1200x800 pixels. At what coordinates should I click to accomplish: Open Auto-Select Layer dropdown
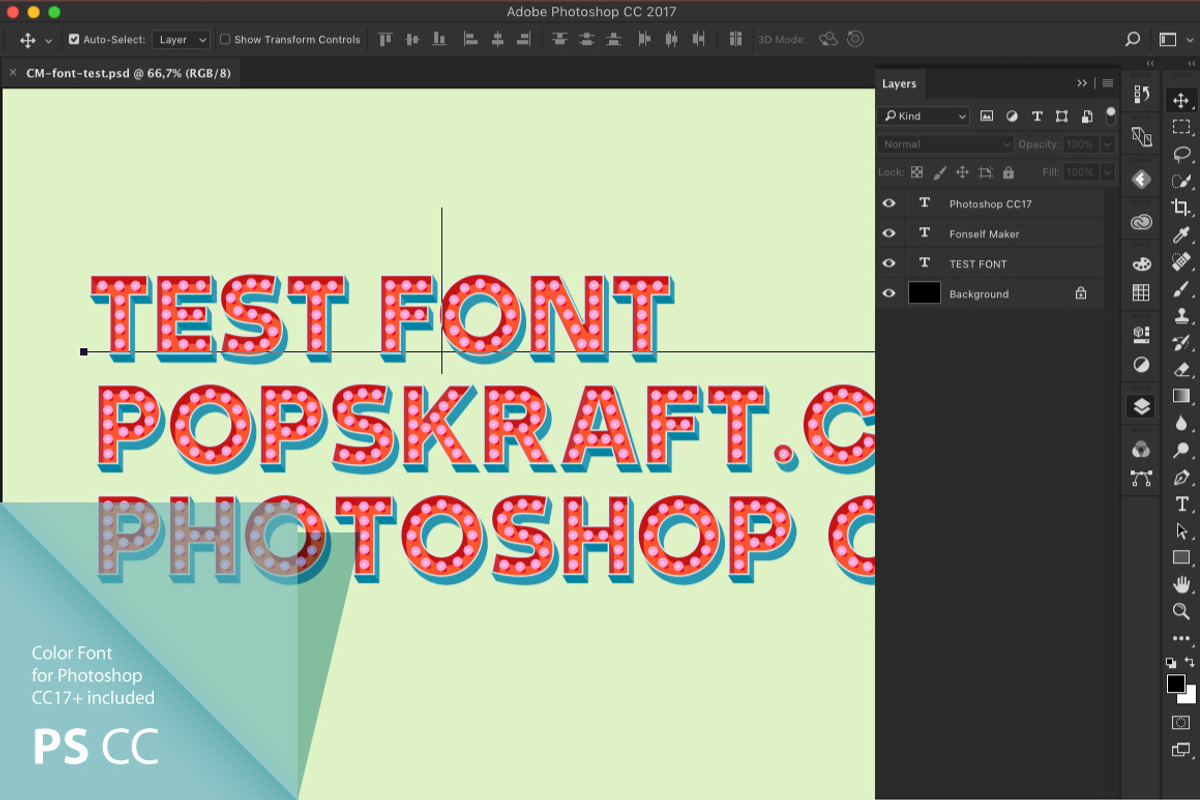pos(181,40)
